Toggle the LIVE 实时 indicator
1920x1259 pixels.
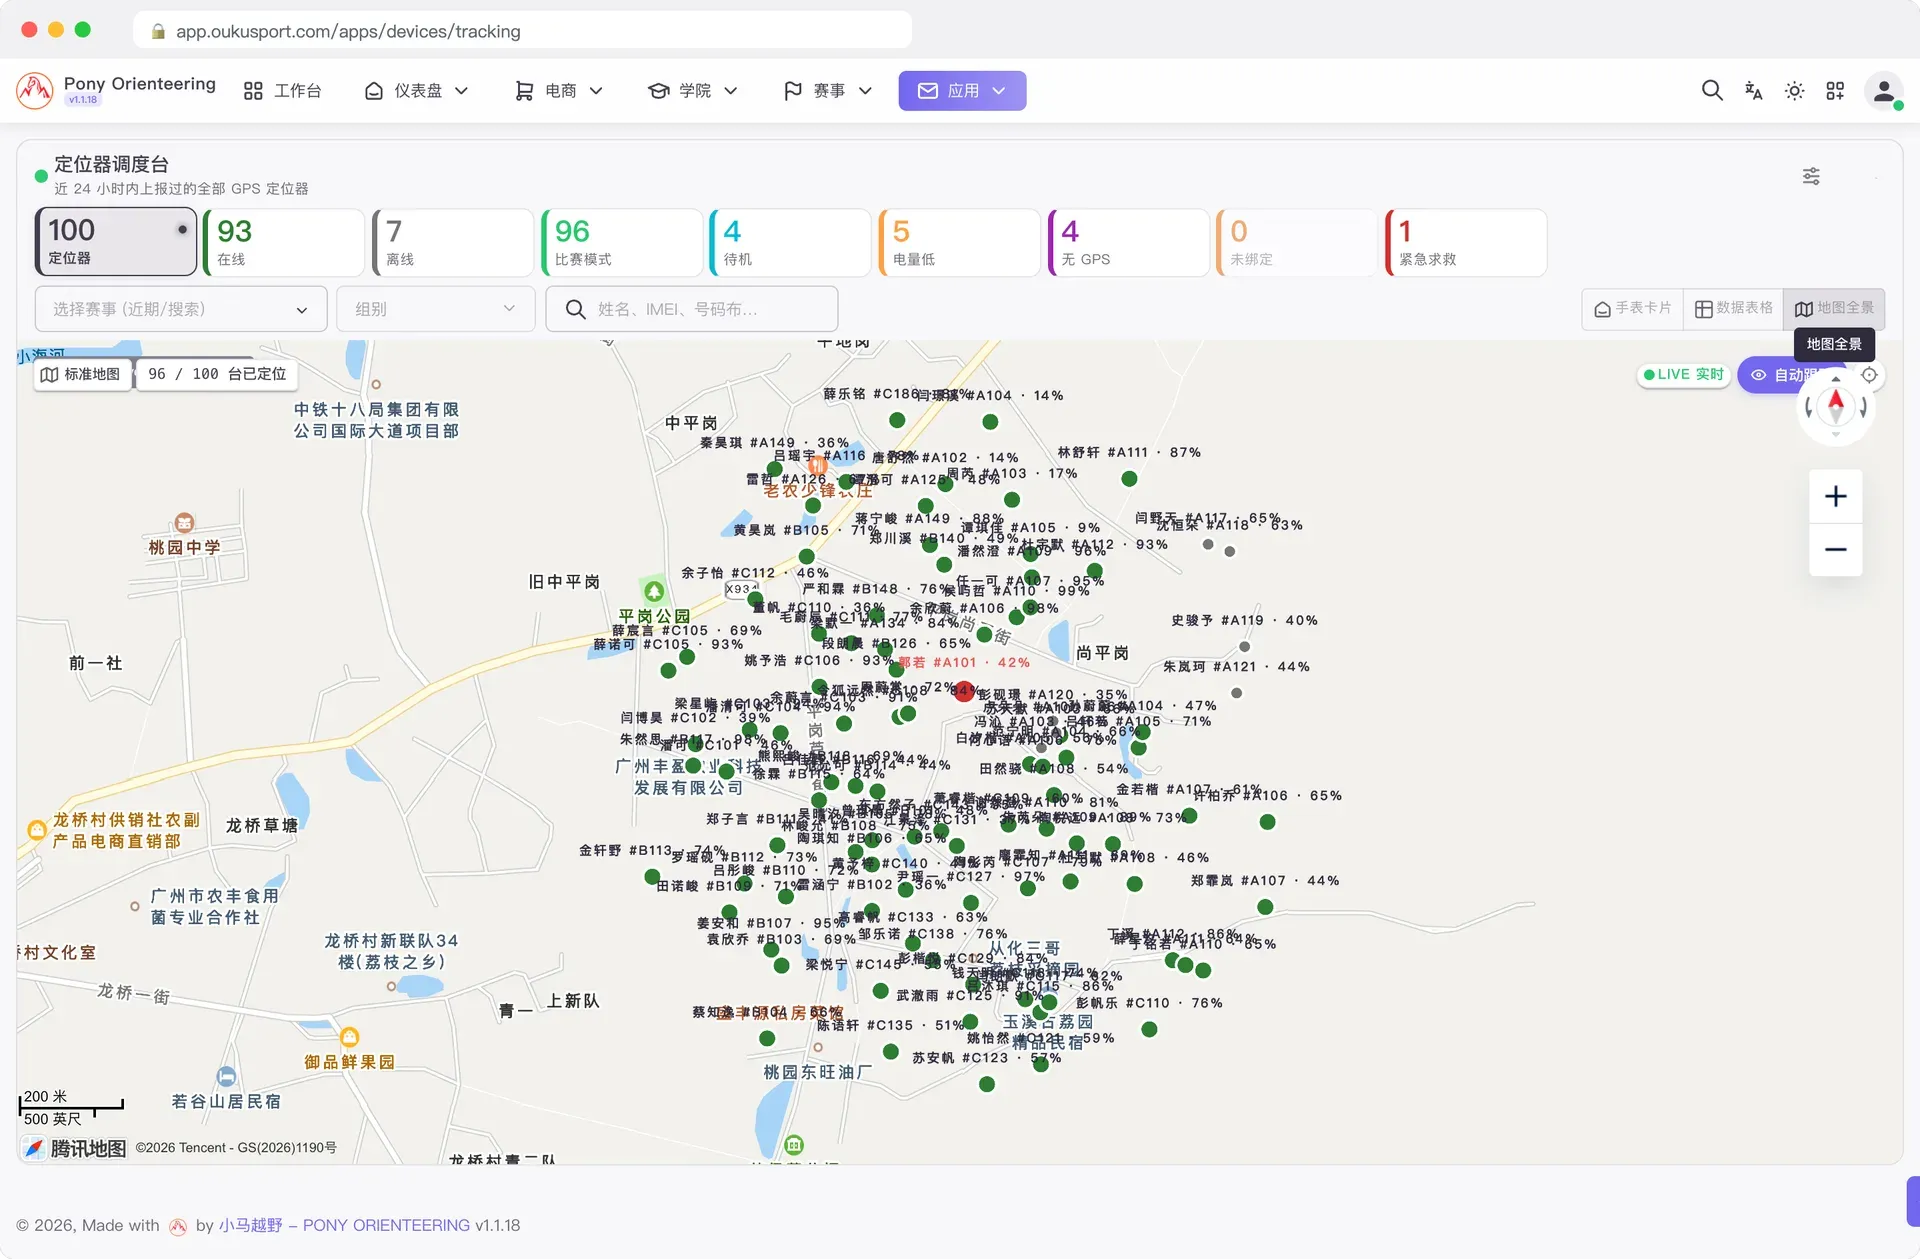1684,374
